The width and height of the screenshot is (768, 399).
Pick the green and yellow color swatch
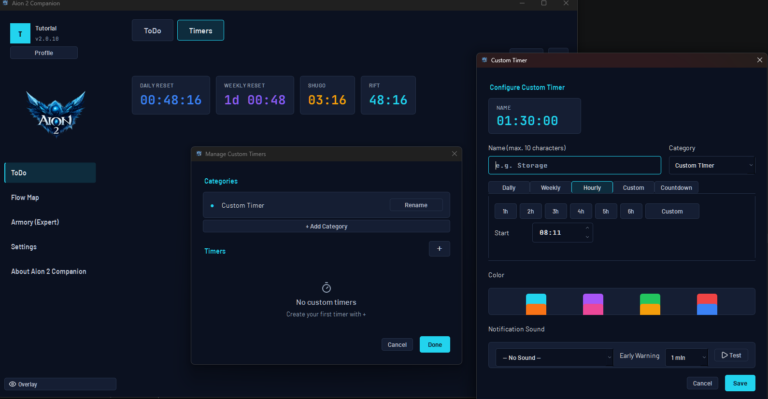coord(650,304)
